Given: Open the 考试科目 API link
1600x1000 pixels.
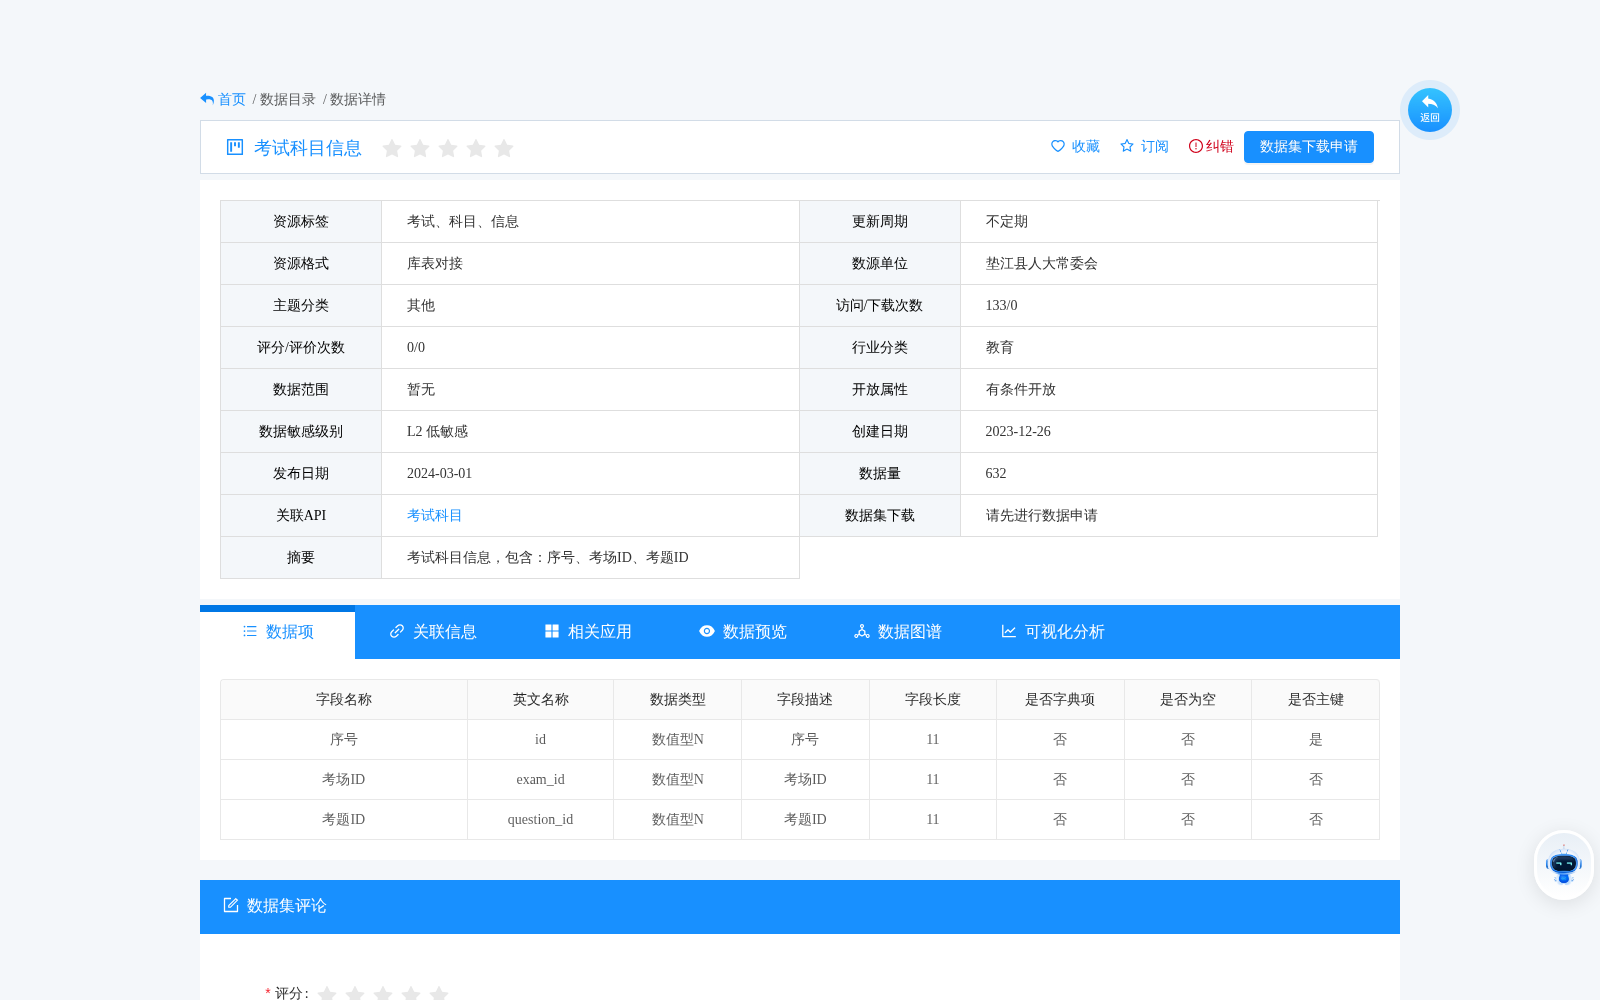Looking at the screenshot, I should [x=435, y=515].
